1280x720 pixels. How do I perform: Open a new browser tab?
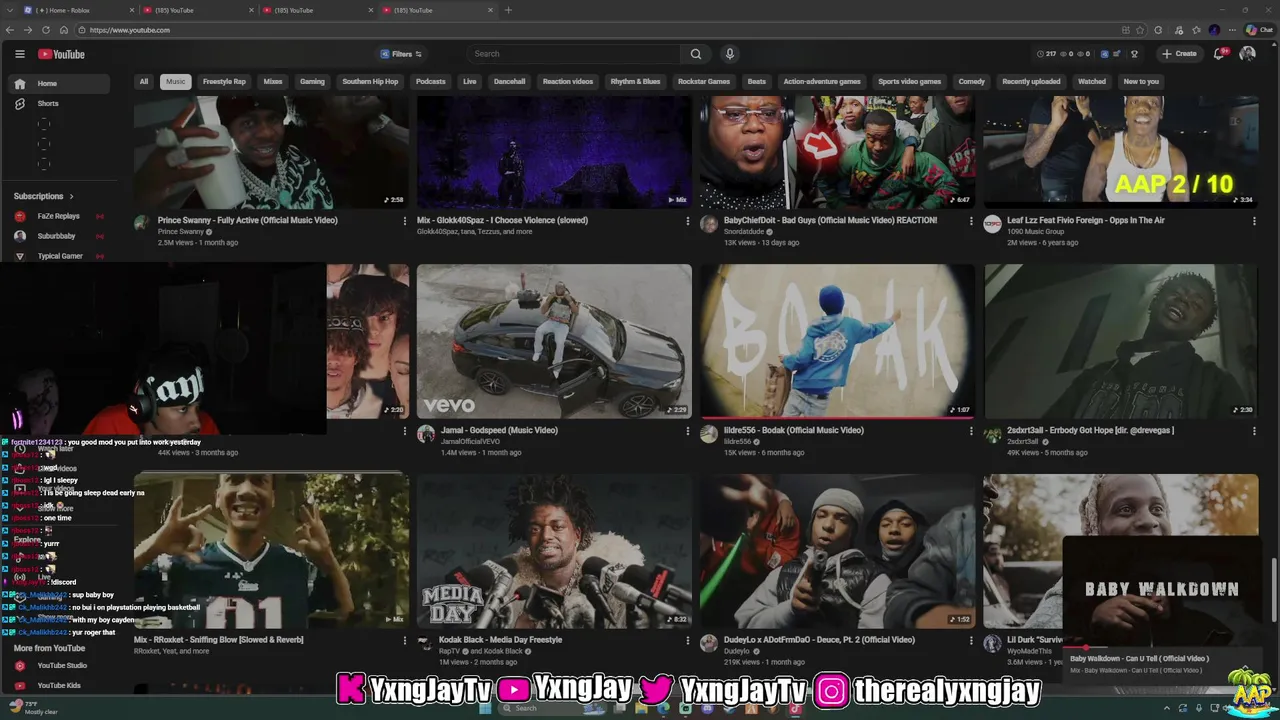point(508,10)
